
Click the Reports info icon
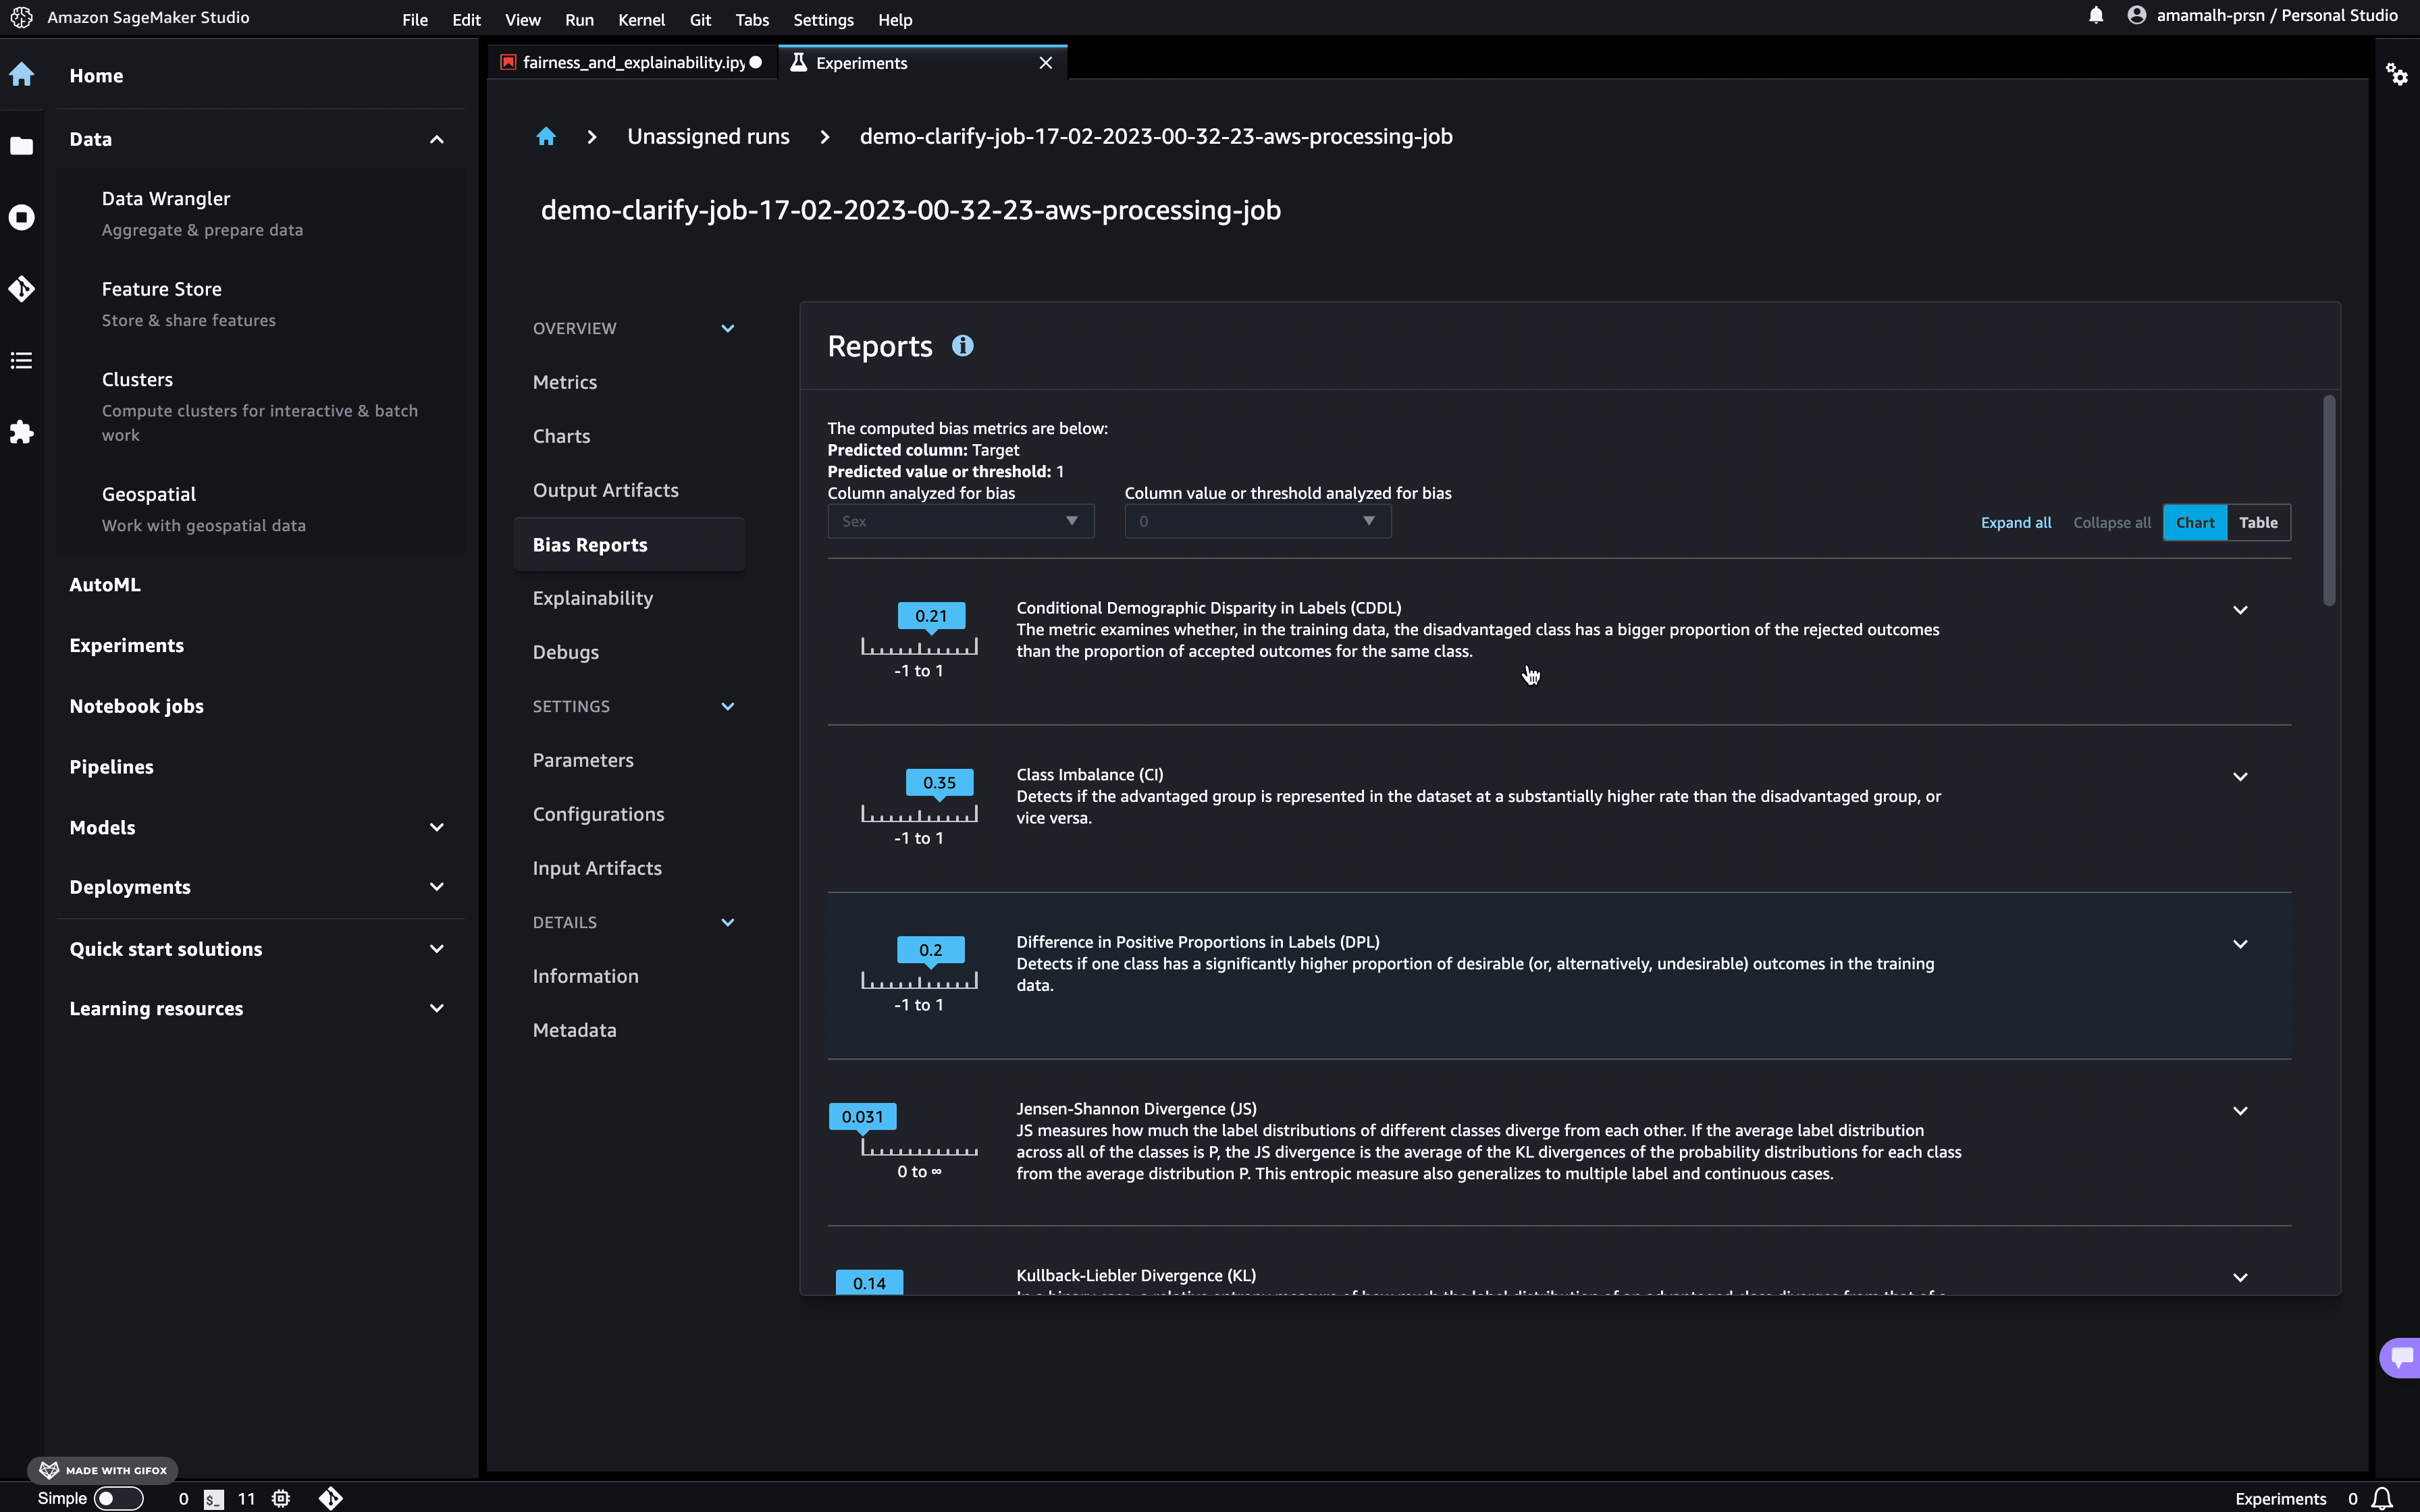point(962,346)
